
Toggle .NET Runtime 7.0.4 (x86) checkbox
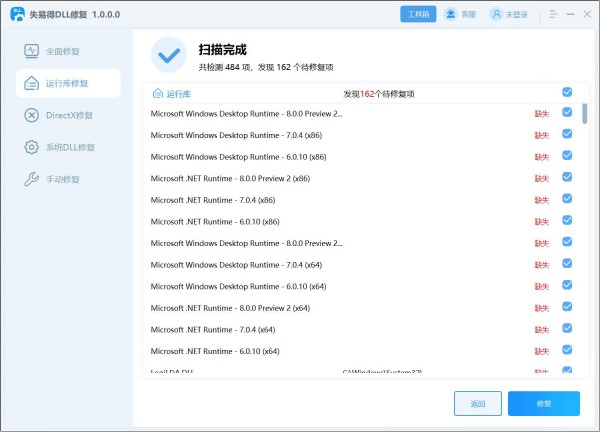pos(567,199)
